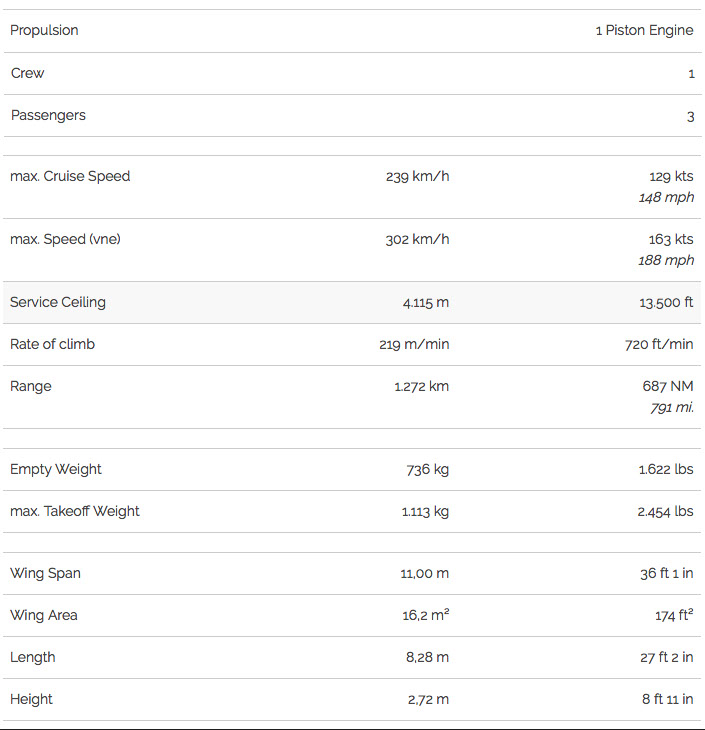This screenshot has width=705, height=730.
Task: Select the 16,2 m² wing area value
Action: tap(425, 615)
